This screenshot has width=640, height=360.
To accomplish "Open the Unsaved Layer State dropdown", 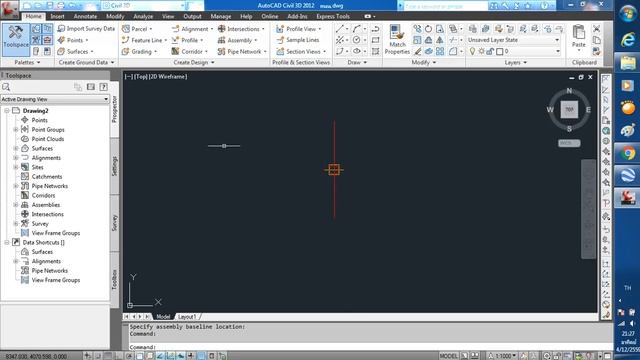I will click(513, 40).
